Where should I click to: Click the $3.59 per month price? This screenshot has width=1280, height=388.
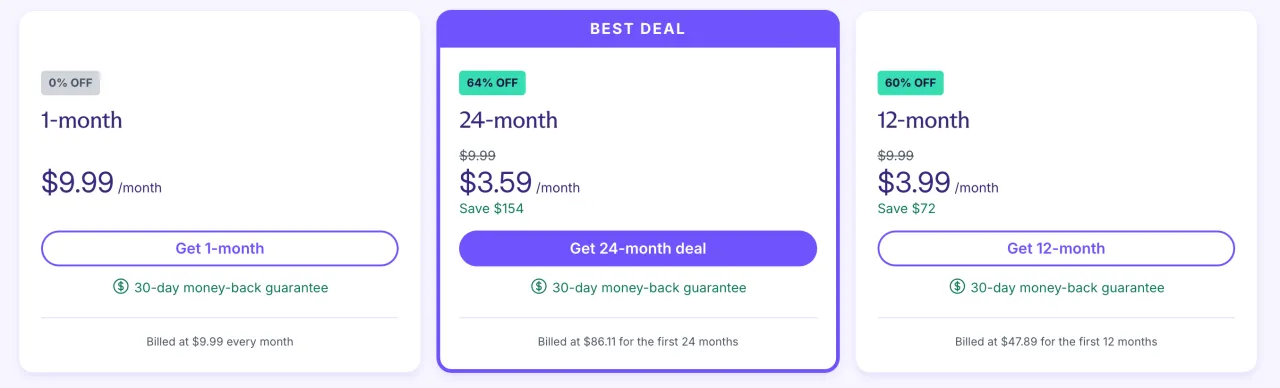(x=519, y=183)
